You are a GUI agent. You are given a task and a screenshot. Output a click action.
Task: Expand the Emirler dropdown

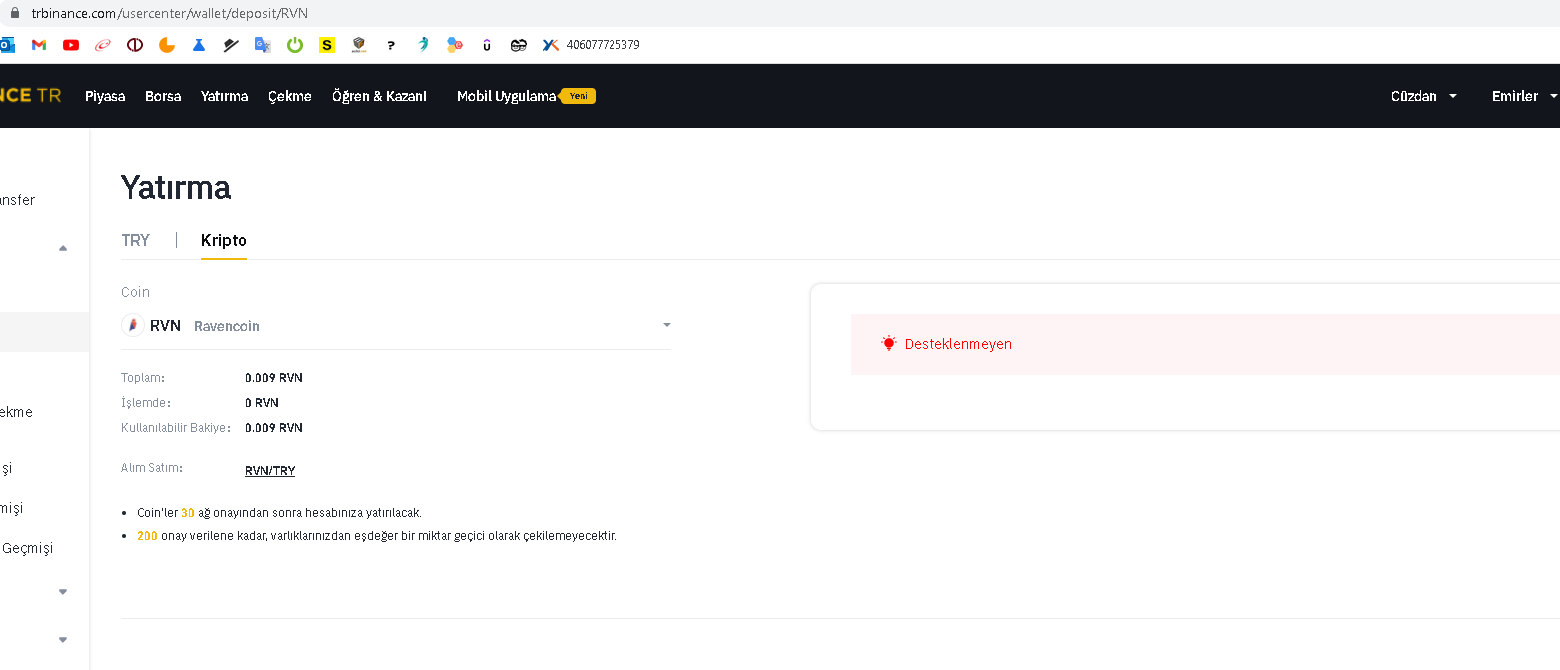click(1524, 96)
